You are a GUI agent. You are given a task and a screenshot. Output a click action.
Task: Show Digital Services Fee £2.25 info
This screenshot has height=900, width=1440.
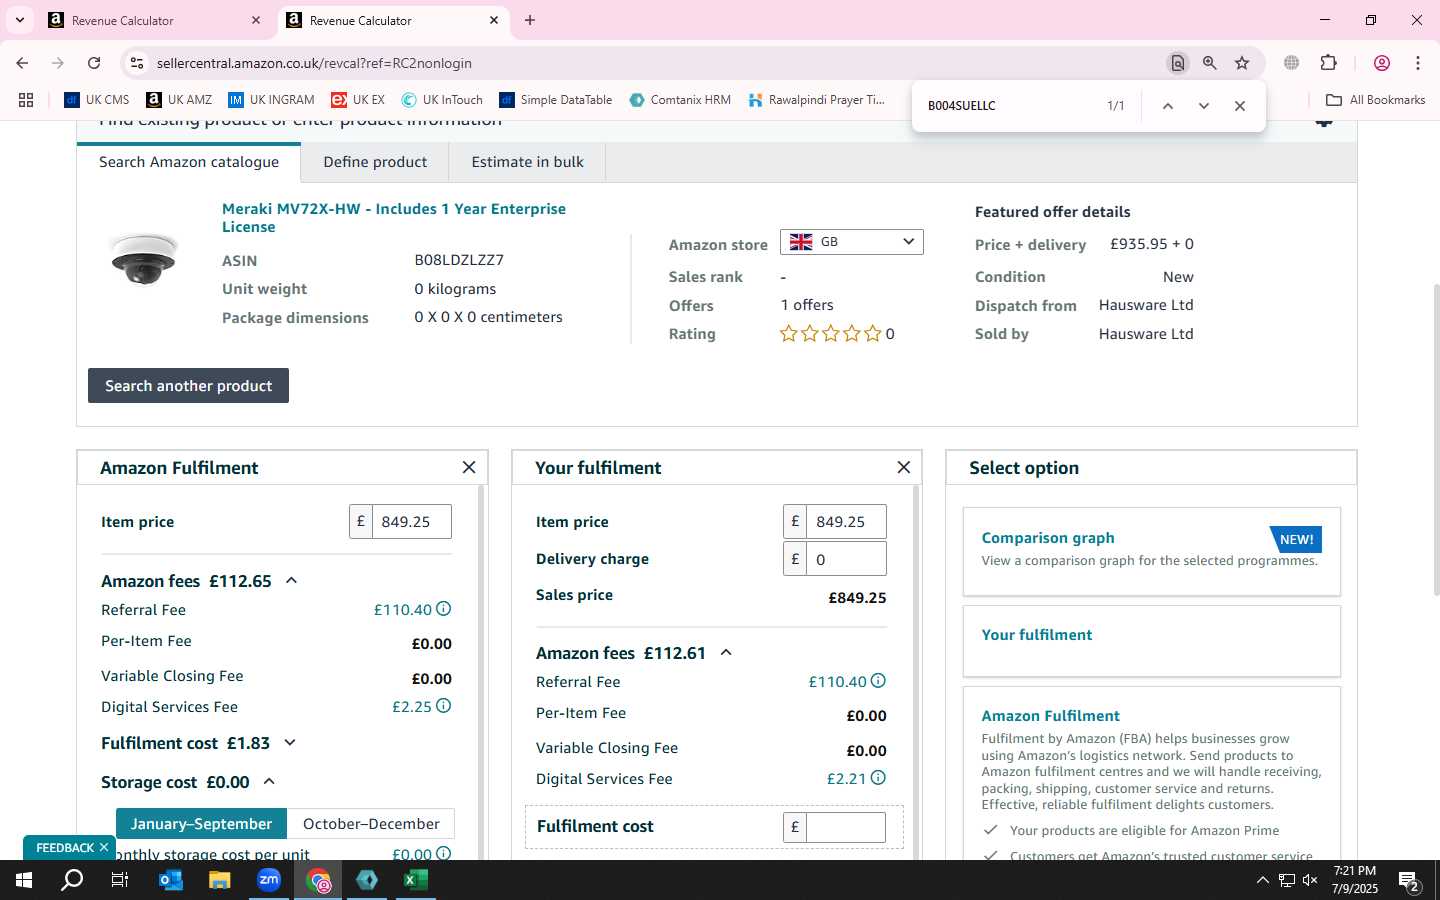pyautogui.click(x=444, y=706)
